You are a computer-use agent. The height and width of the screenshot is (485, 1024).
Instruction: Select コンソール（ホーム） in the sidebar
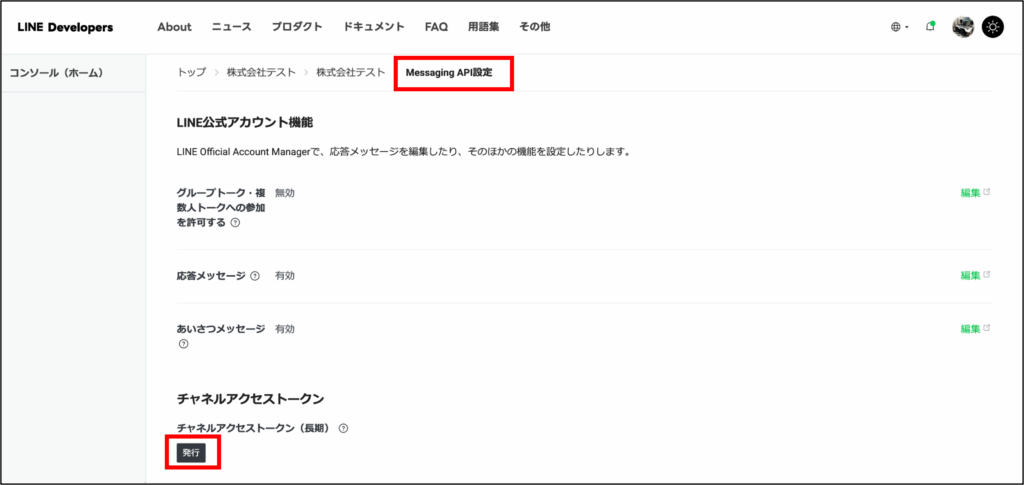57,72
